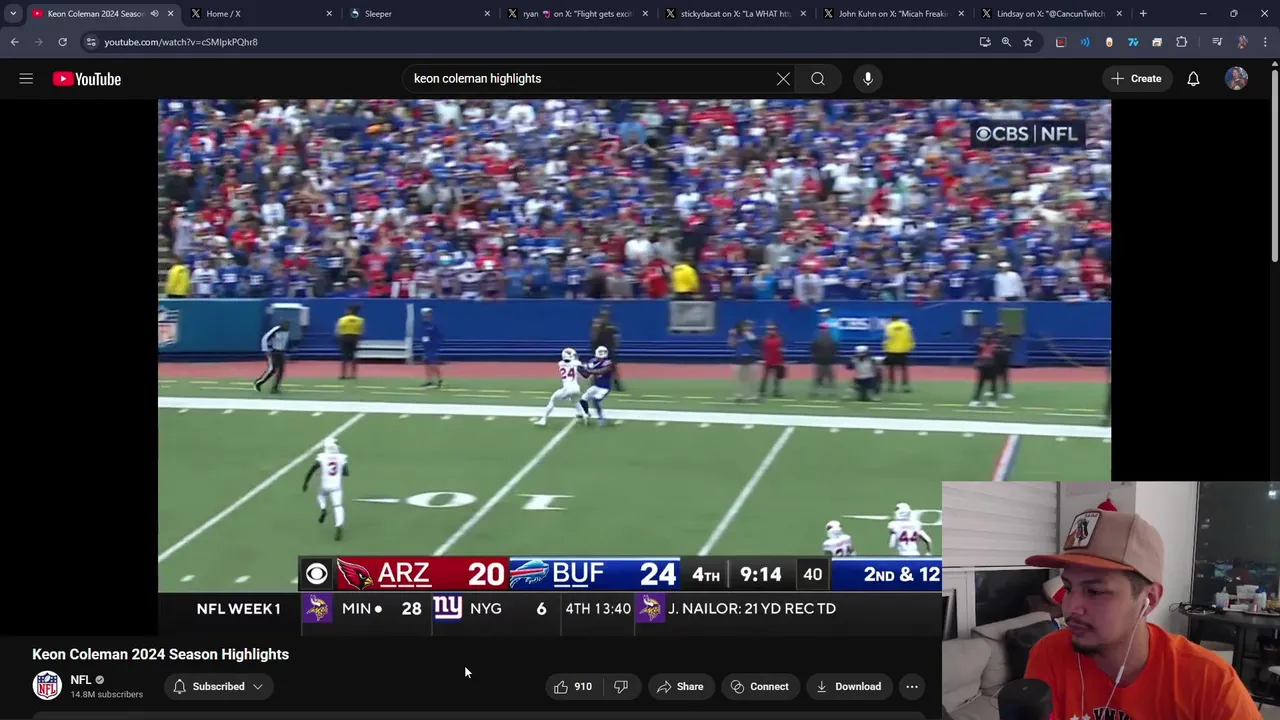Open the YouTube hamburger guide menu

26,79
